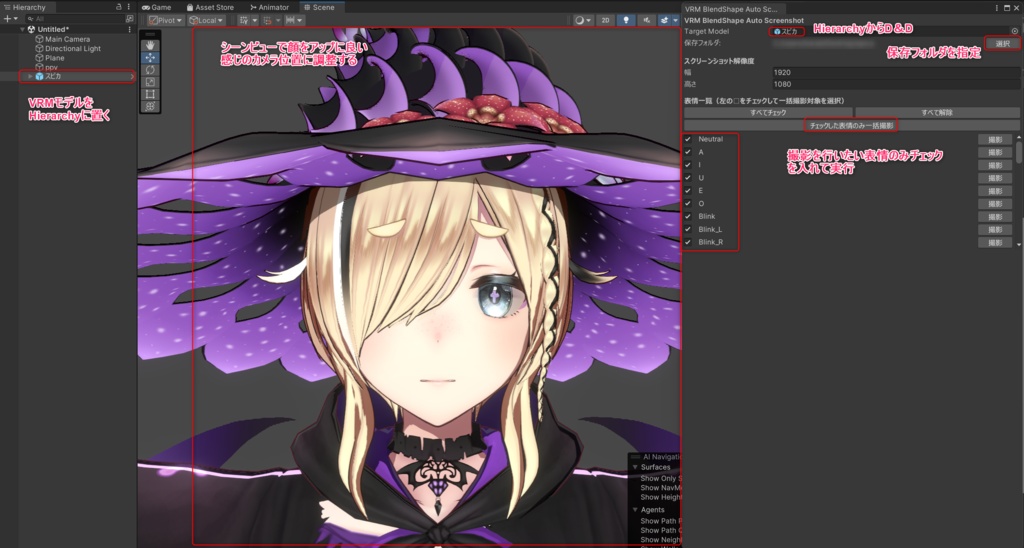Click the Hierarchy lock icon
The height and width of the screenshot is (548, 1024).
pyautogui.click(x=118, y=7)
